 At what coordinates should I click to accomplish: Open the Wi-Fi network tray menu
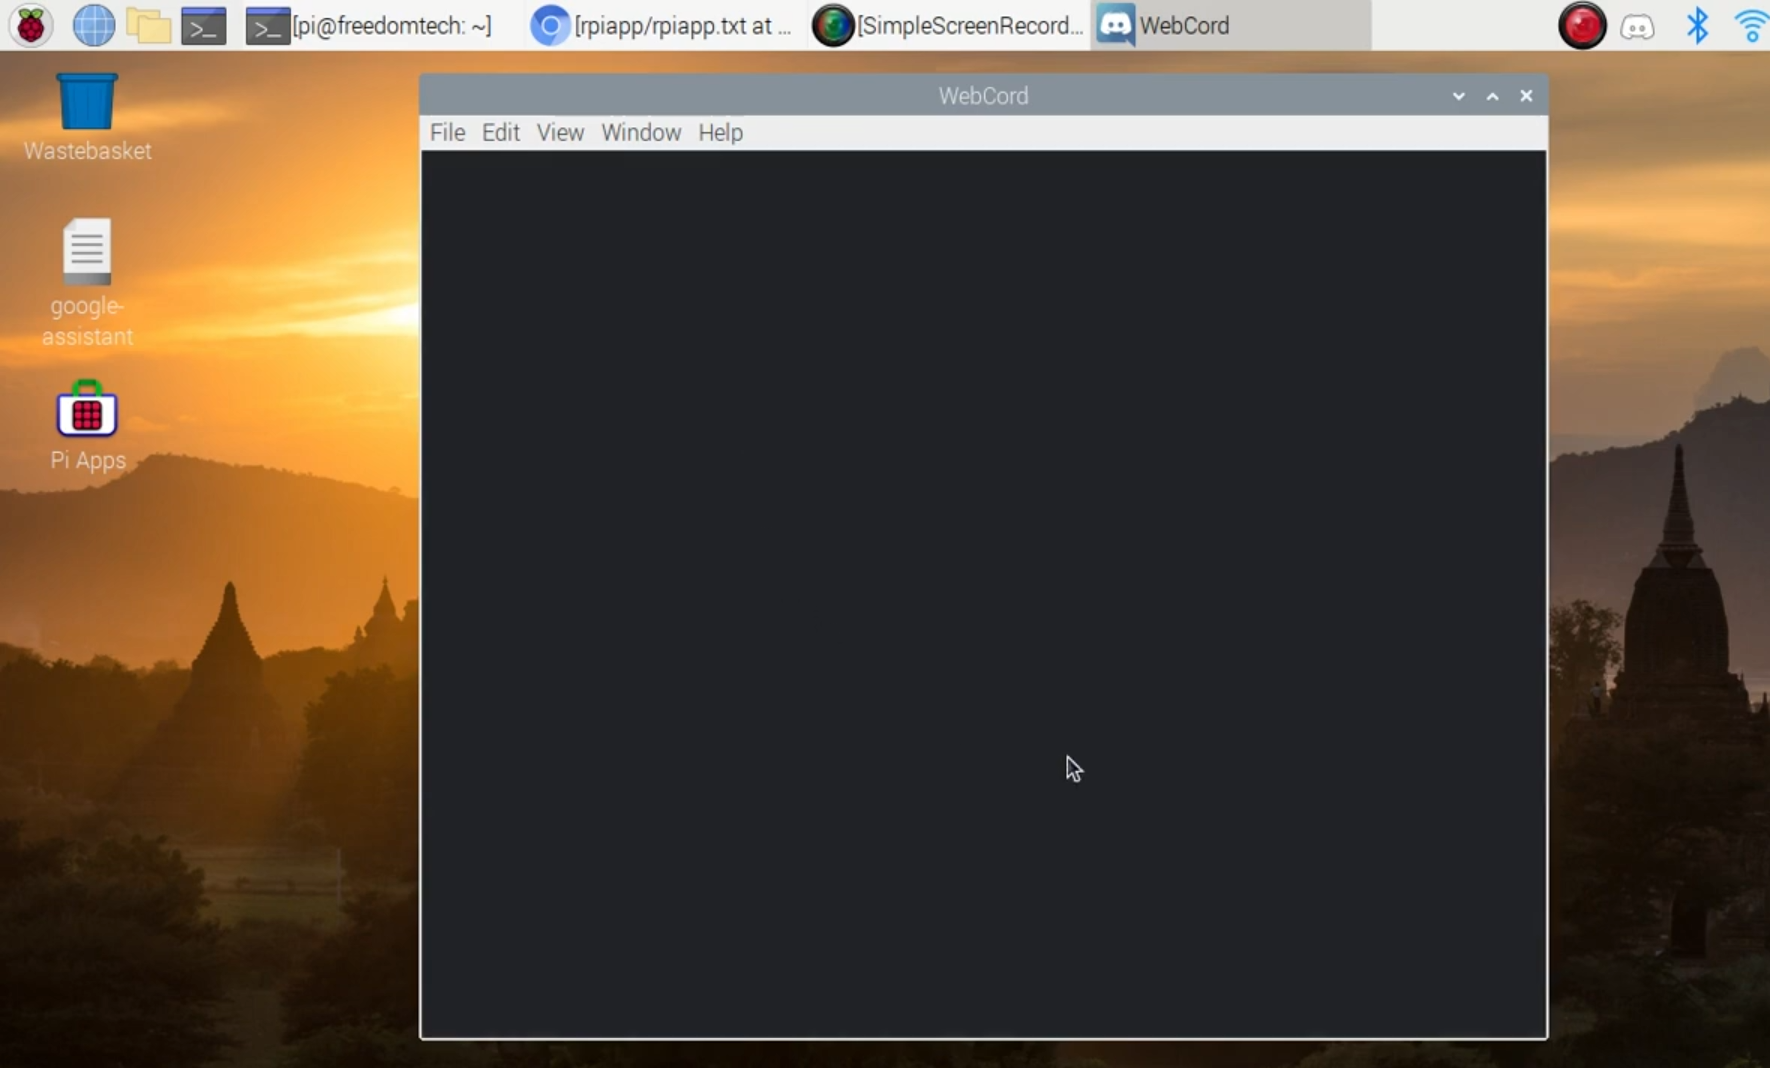point(1751,25)
